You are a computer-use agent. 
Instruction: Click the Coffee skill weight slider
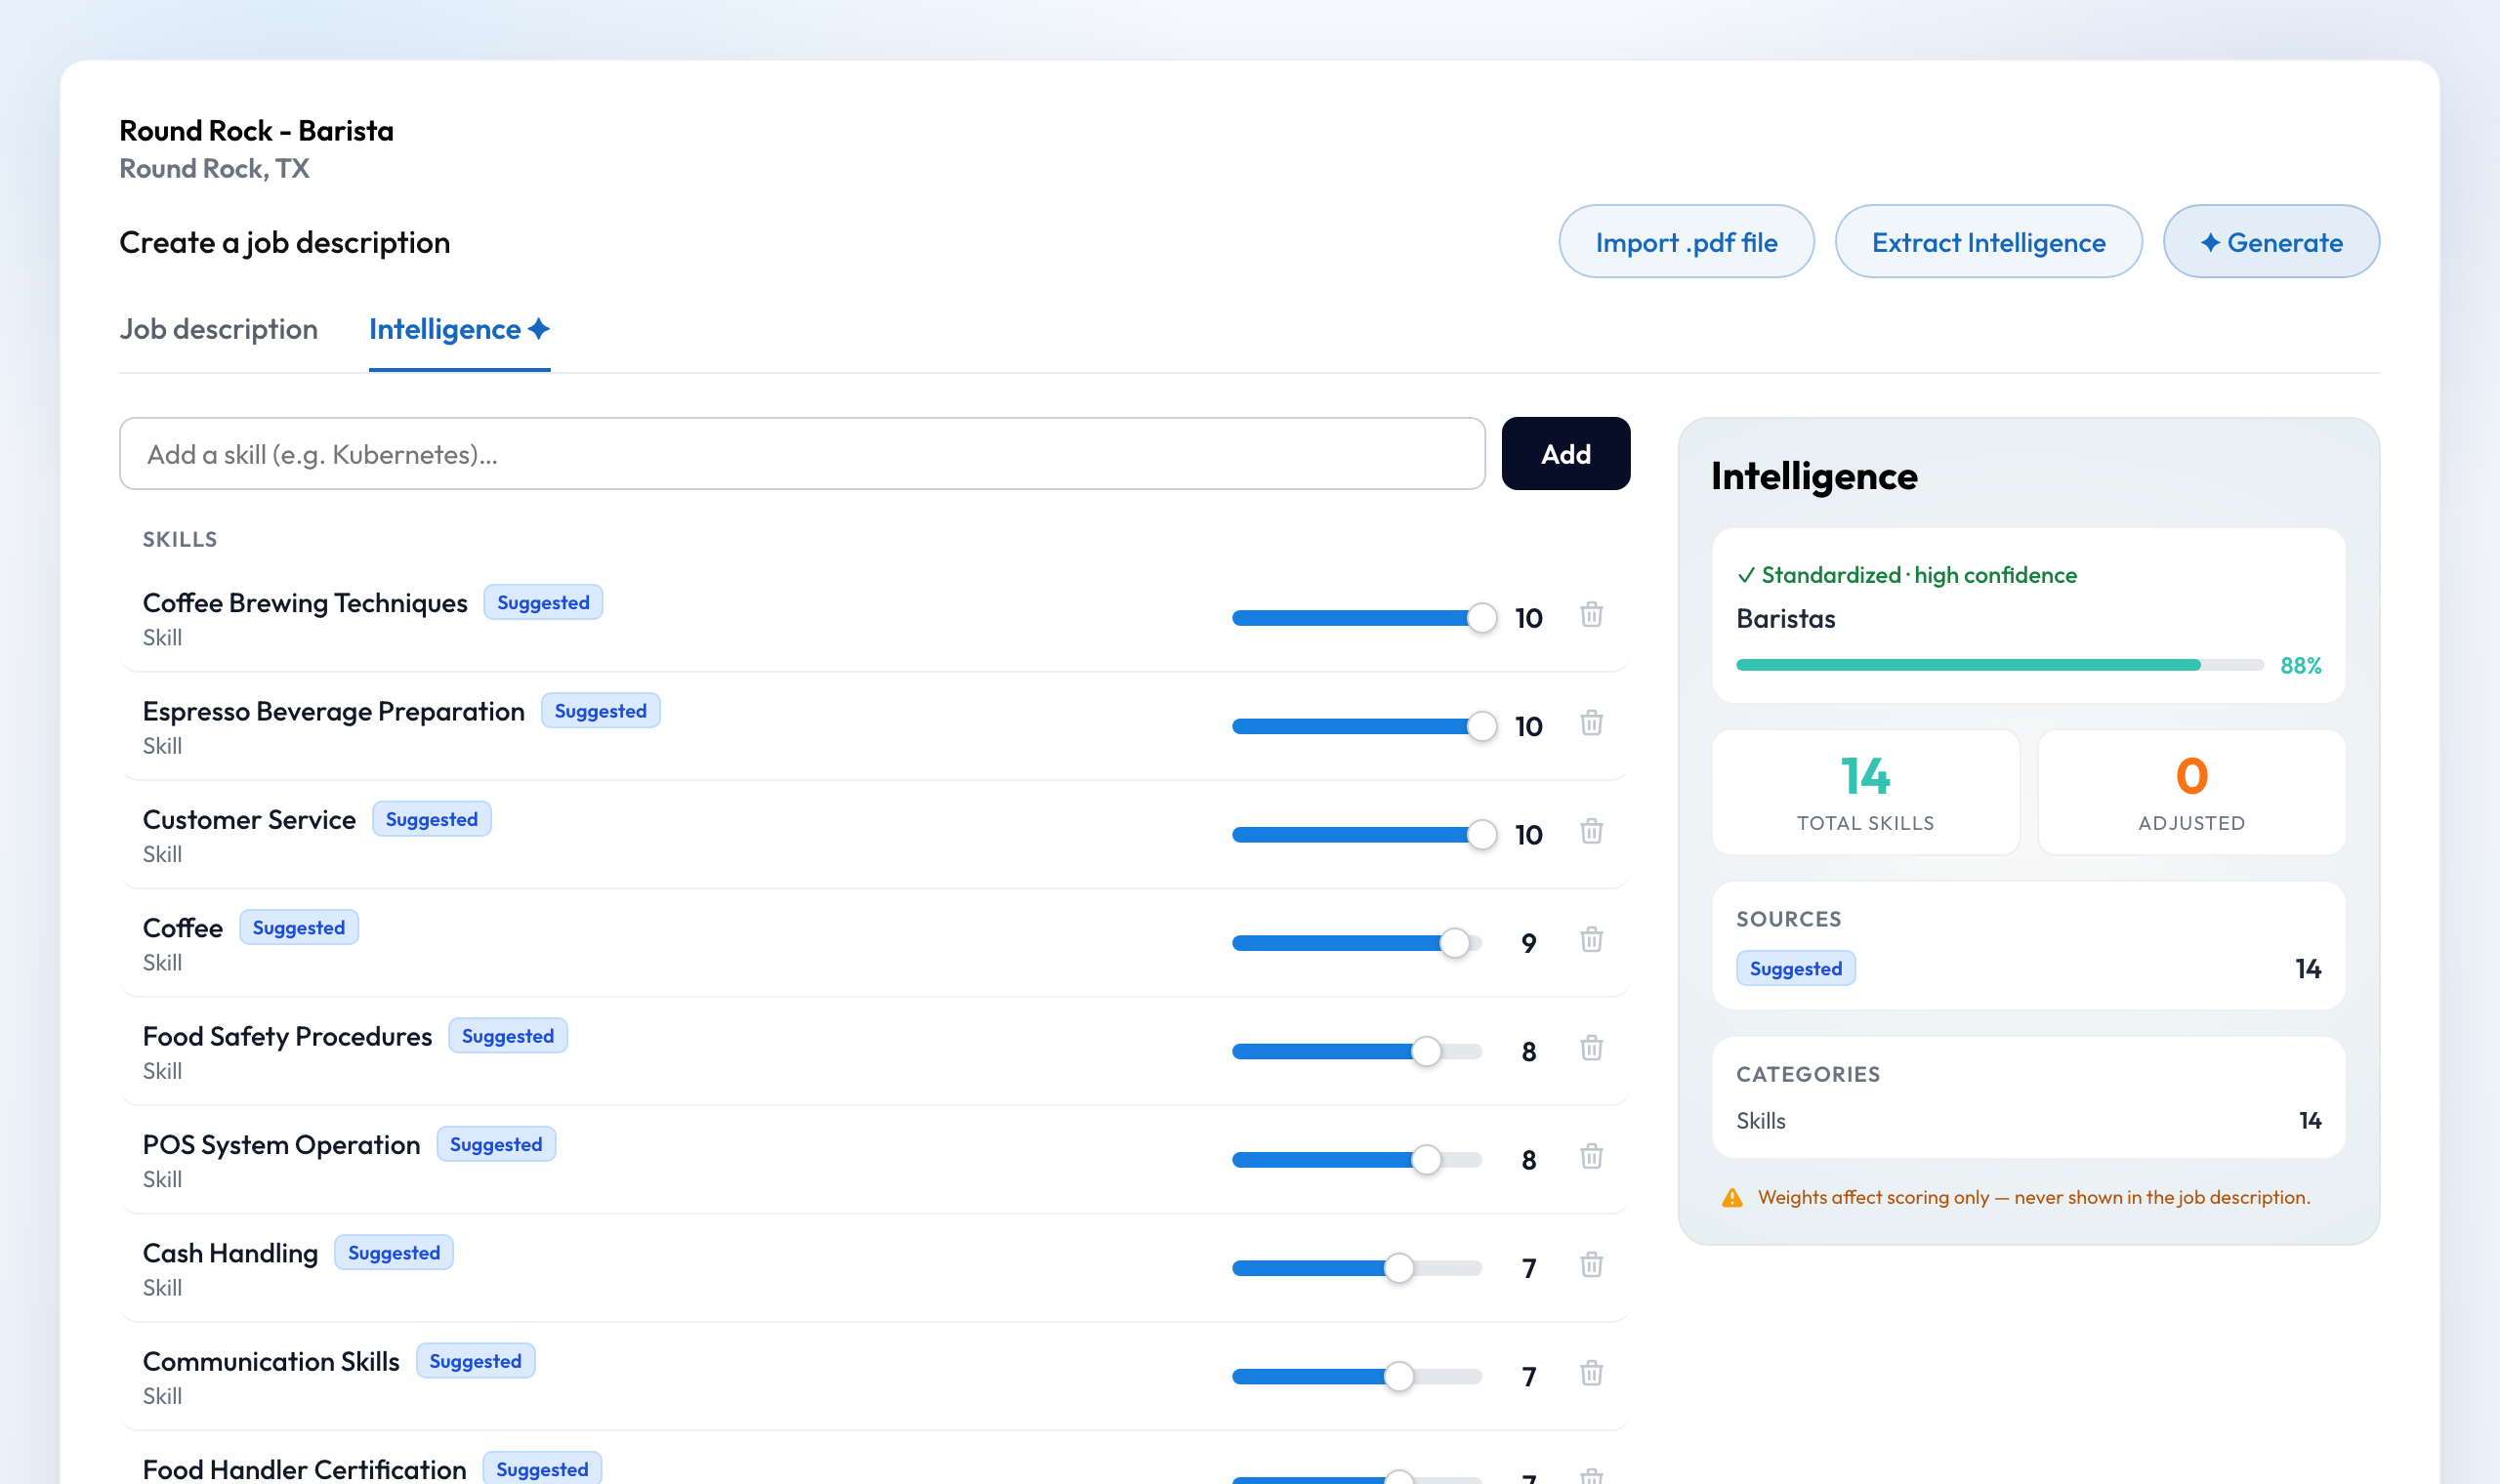1357,943
